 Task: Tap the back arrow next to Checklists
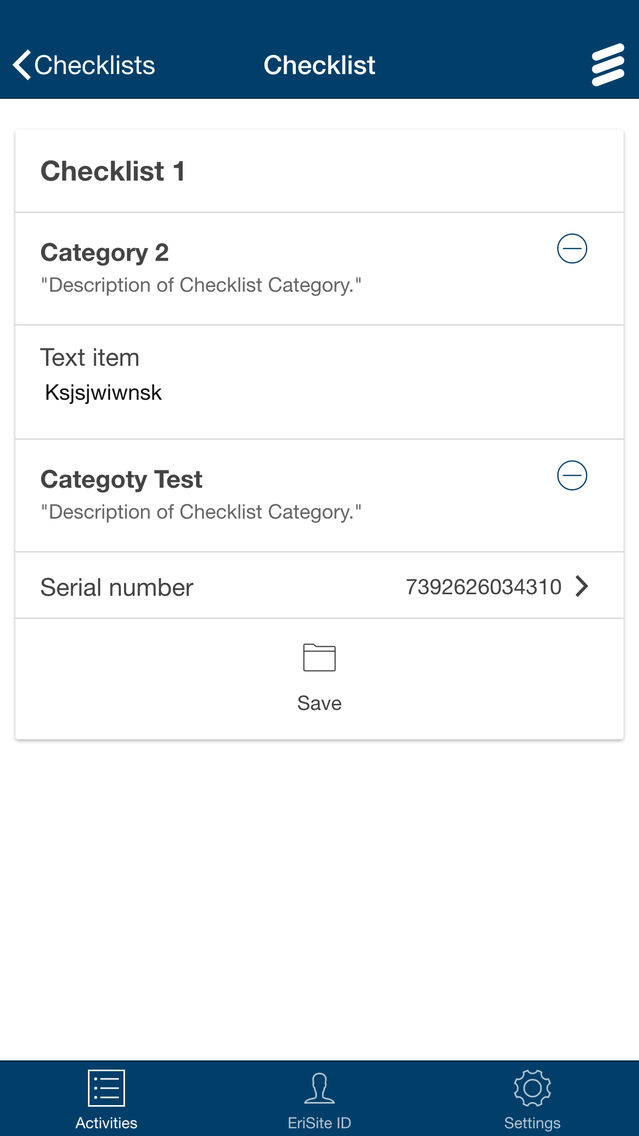[x=22, y=65]
